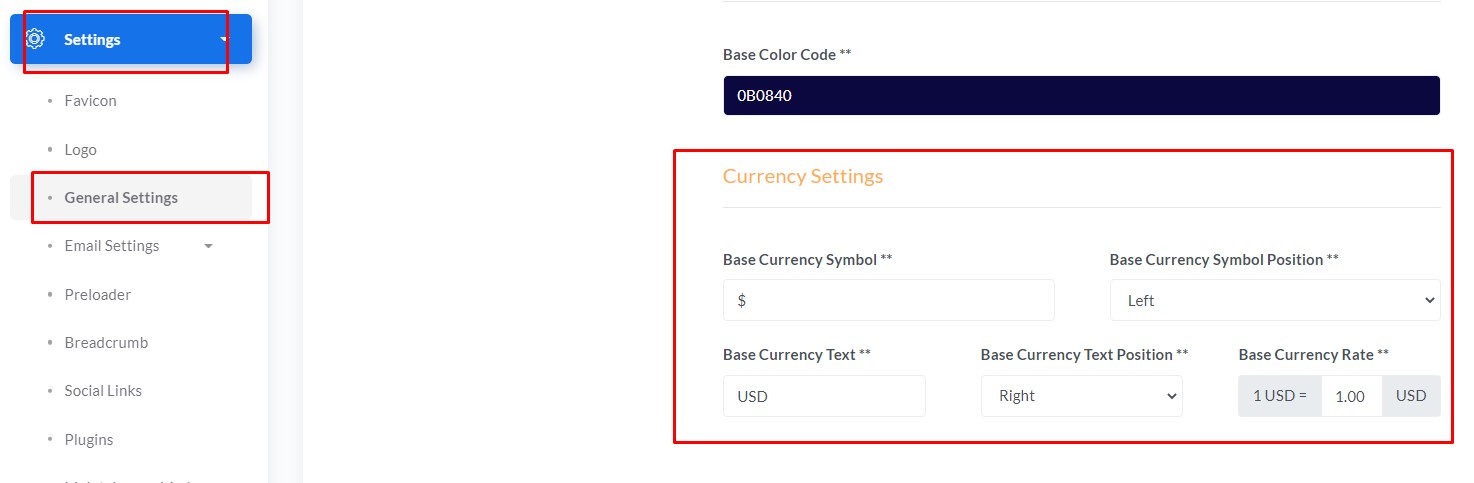This screenshot has width=1474, height=483.
Task: Click the "1 USD =" rate prefix
Action: [1280, 396]
